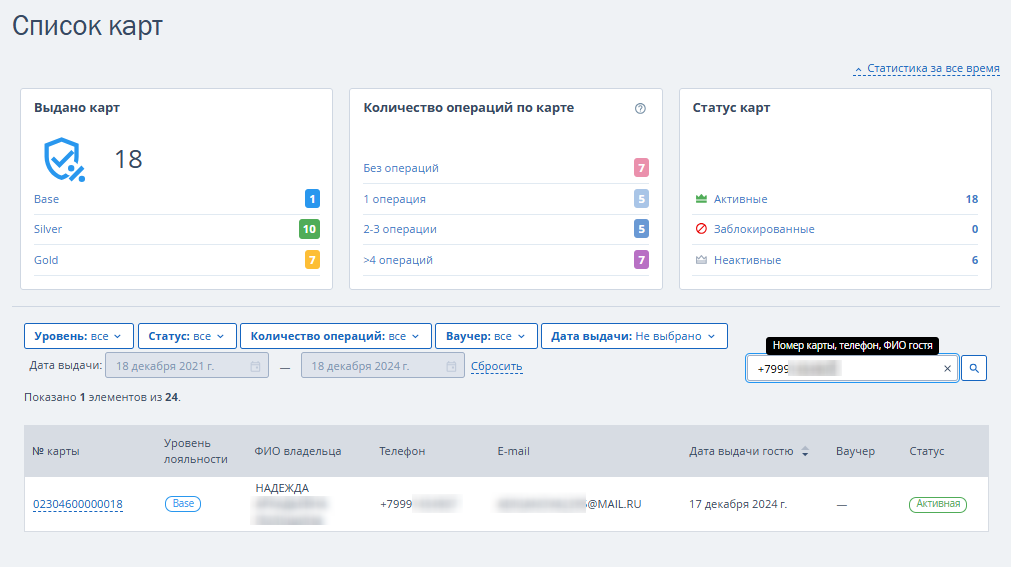Open help icon for operations count

(x=640, y=108)
